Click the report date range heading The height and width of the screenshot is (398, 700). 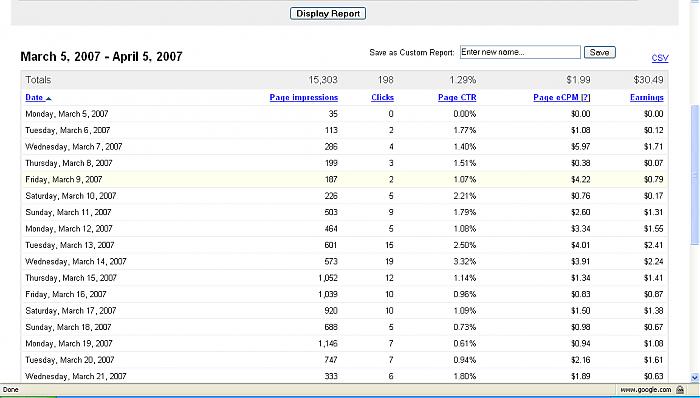[101, 57]
